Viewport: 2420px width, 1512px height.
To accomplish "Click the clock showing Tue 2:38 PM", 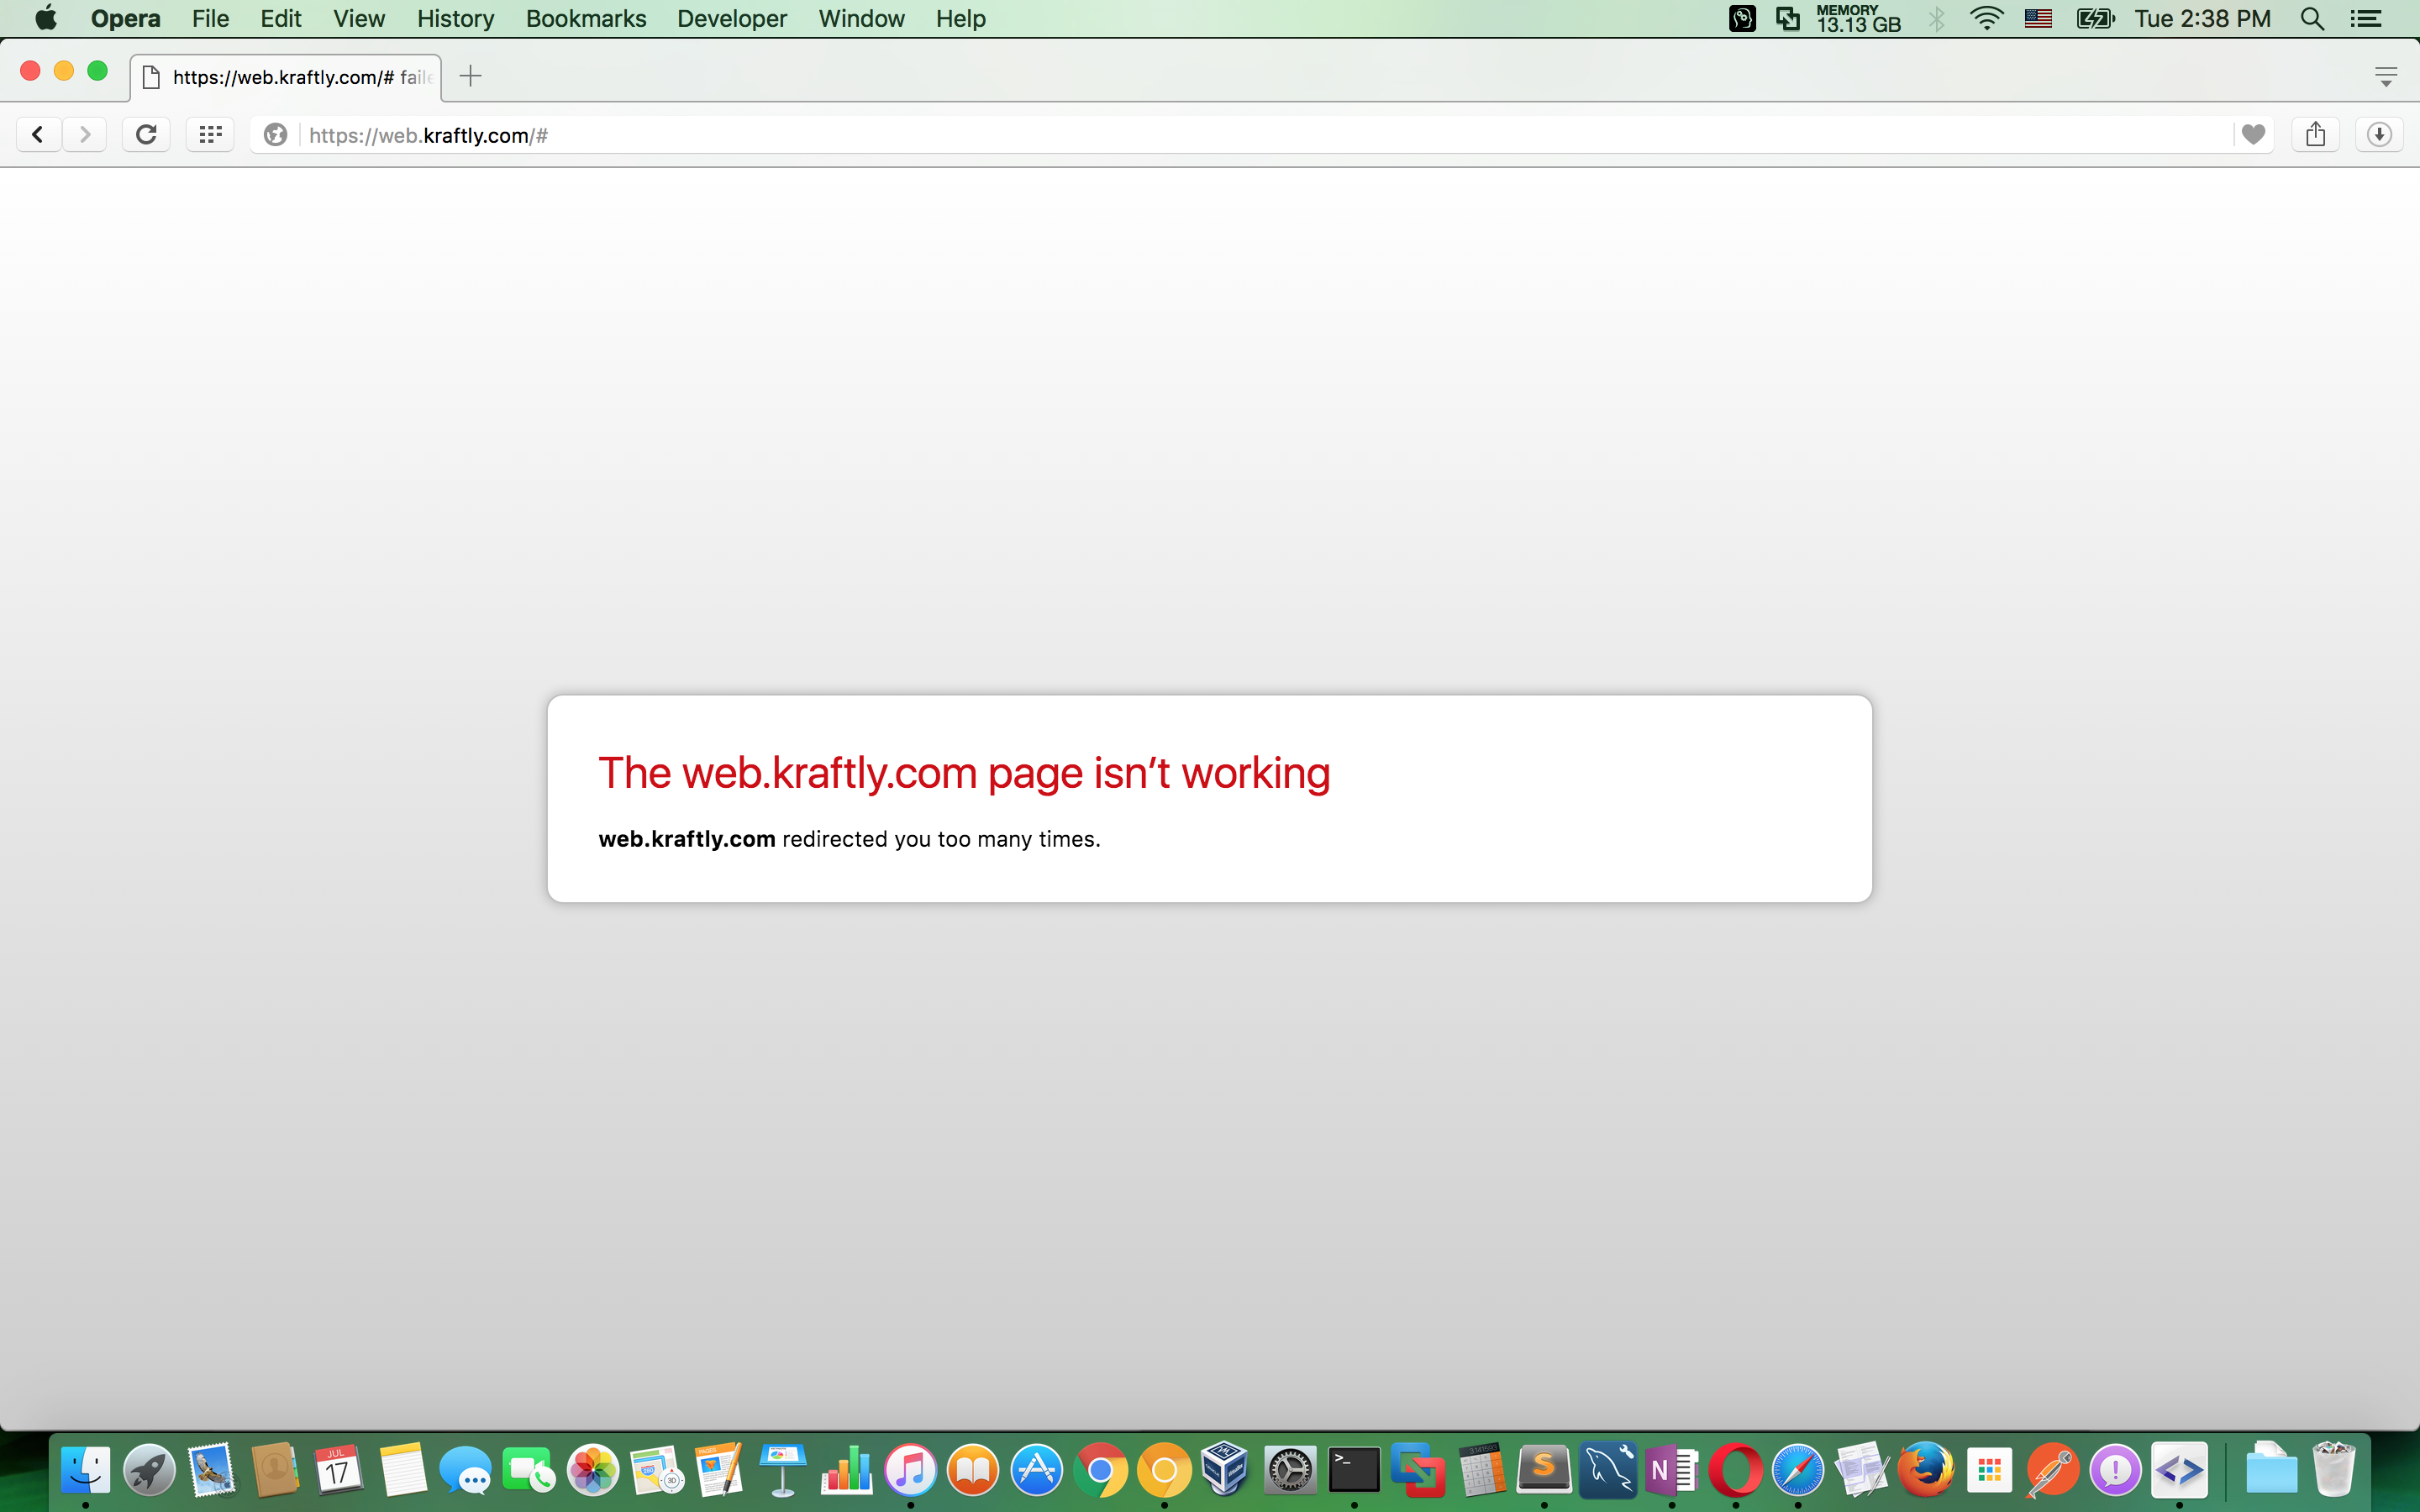I will (2203, 19).
